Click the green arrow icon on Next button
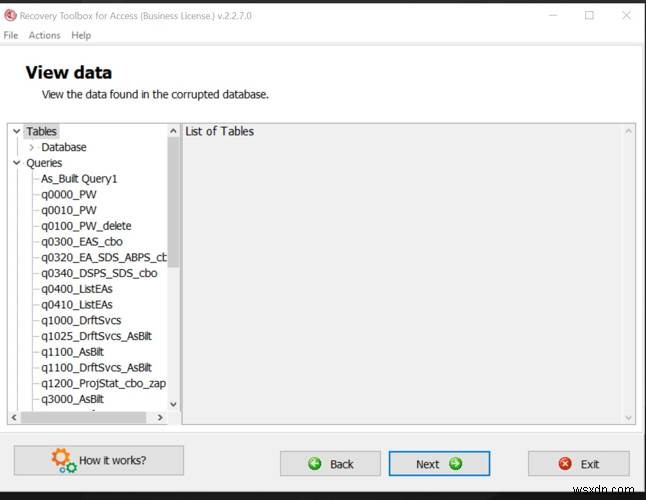Screen dimensions: 646x500 (x=456, y=464)
